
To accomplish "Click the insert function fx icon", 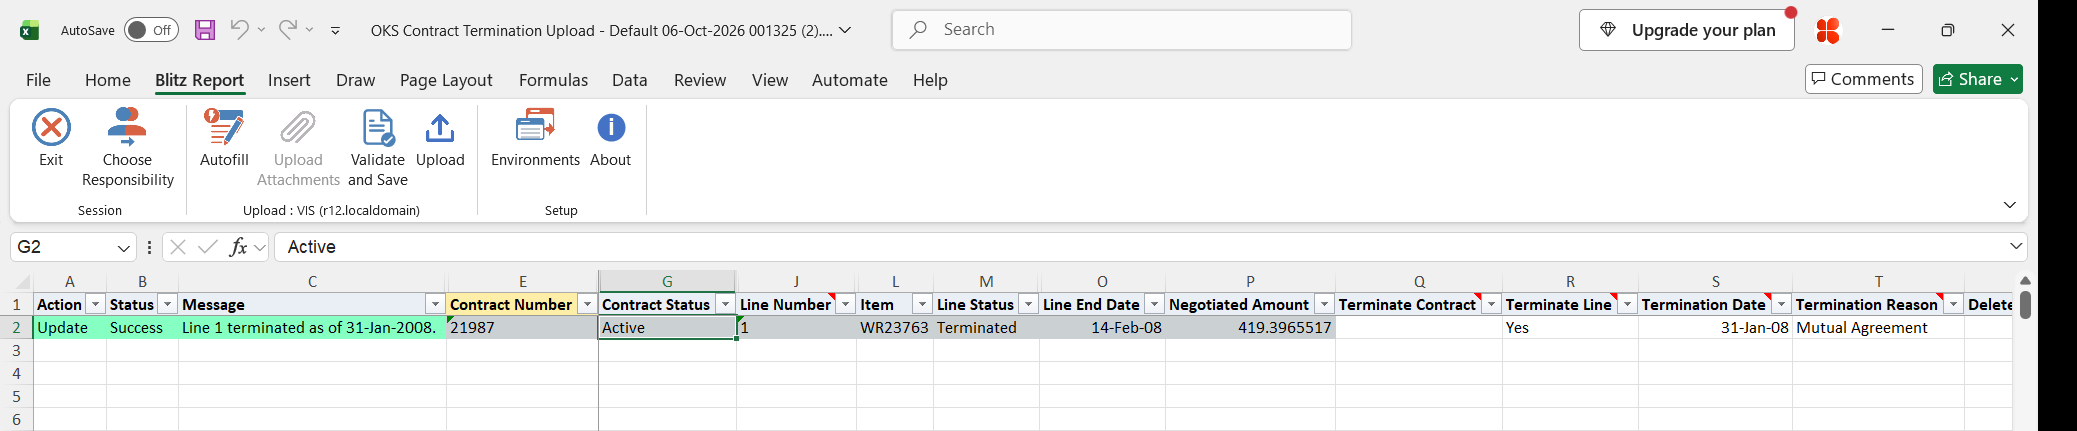I will point(238,247).
